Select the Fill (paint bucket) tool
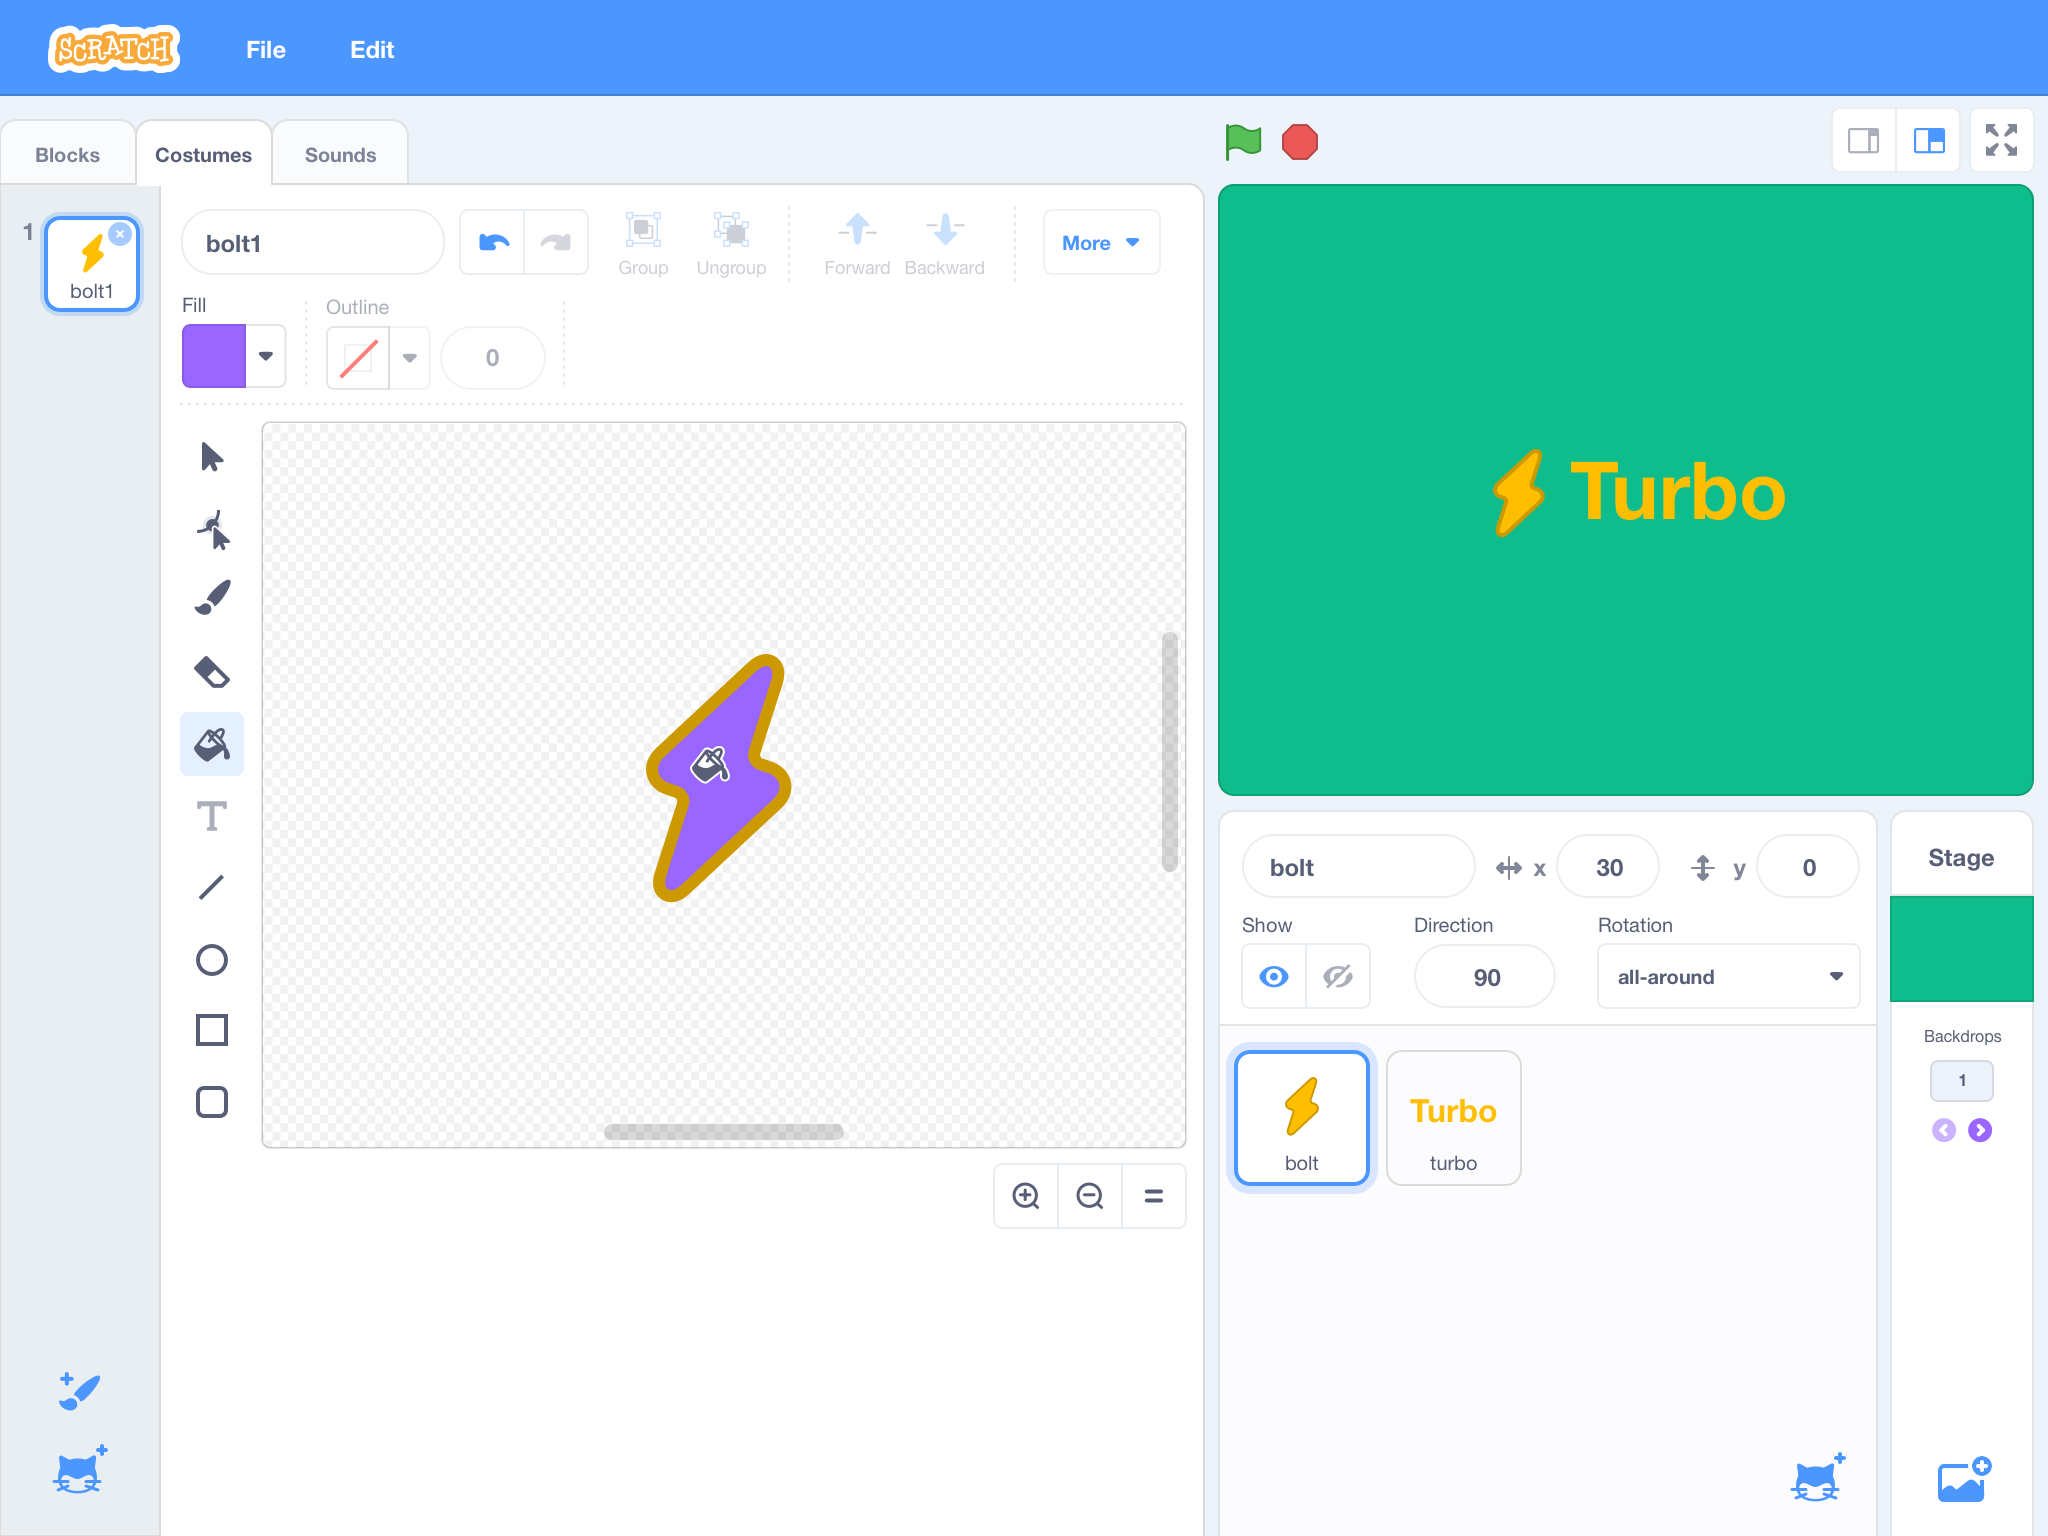This screenshot has height=1536, width=2048. coord(211,743)
